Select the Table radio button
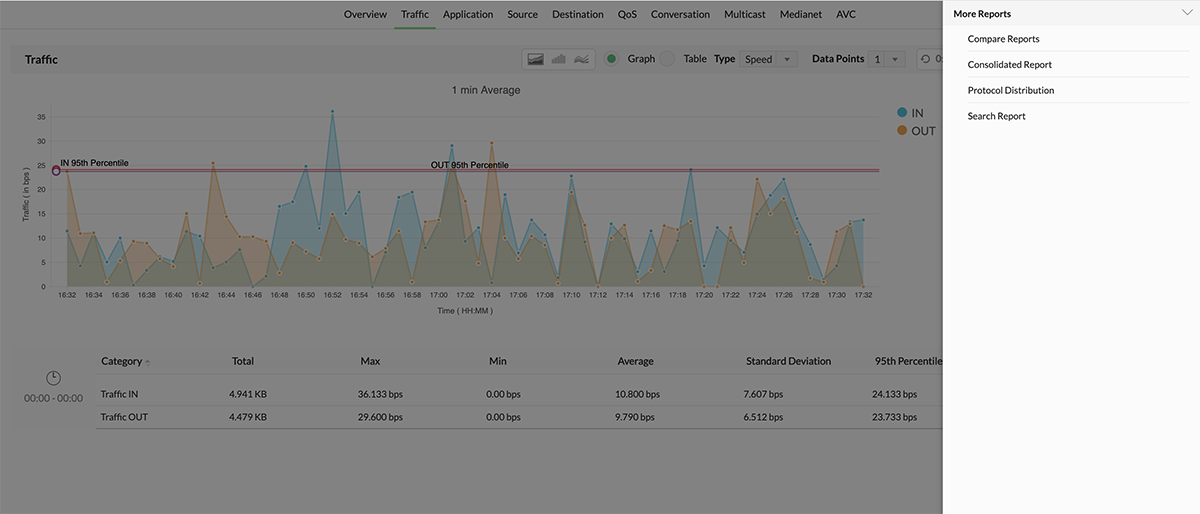1200x514 pixels. pos(667,59)
